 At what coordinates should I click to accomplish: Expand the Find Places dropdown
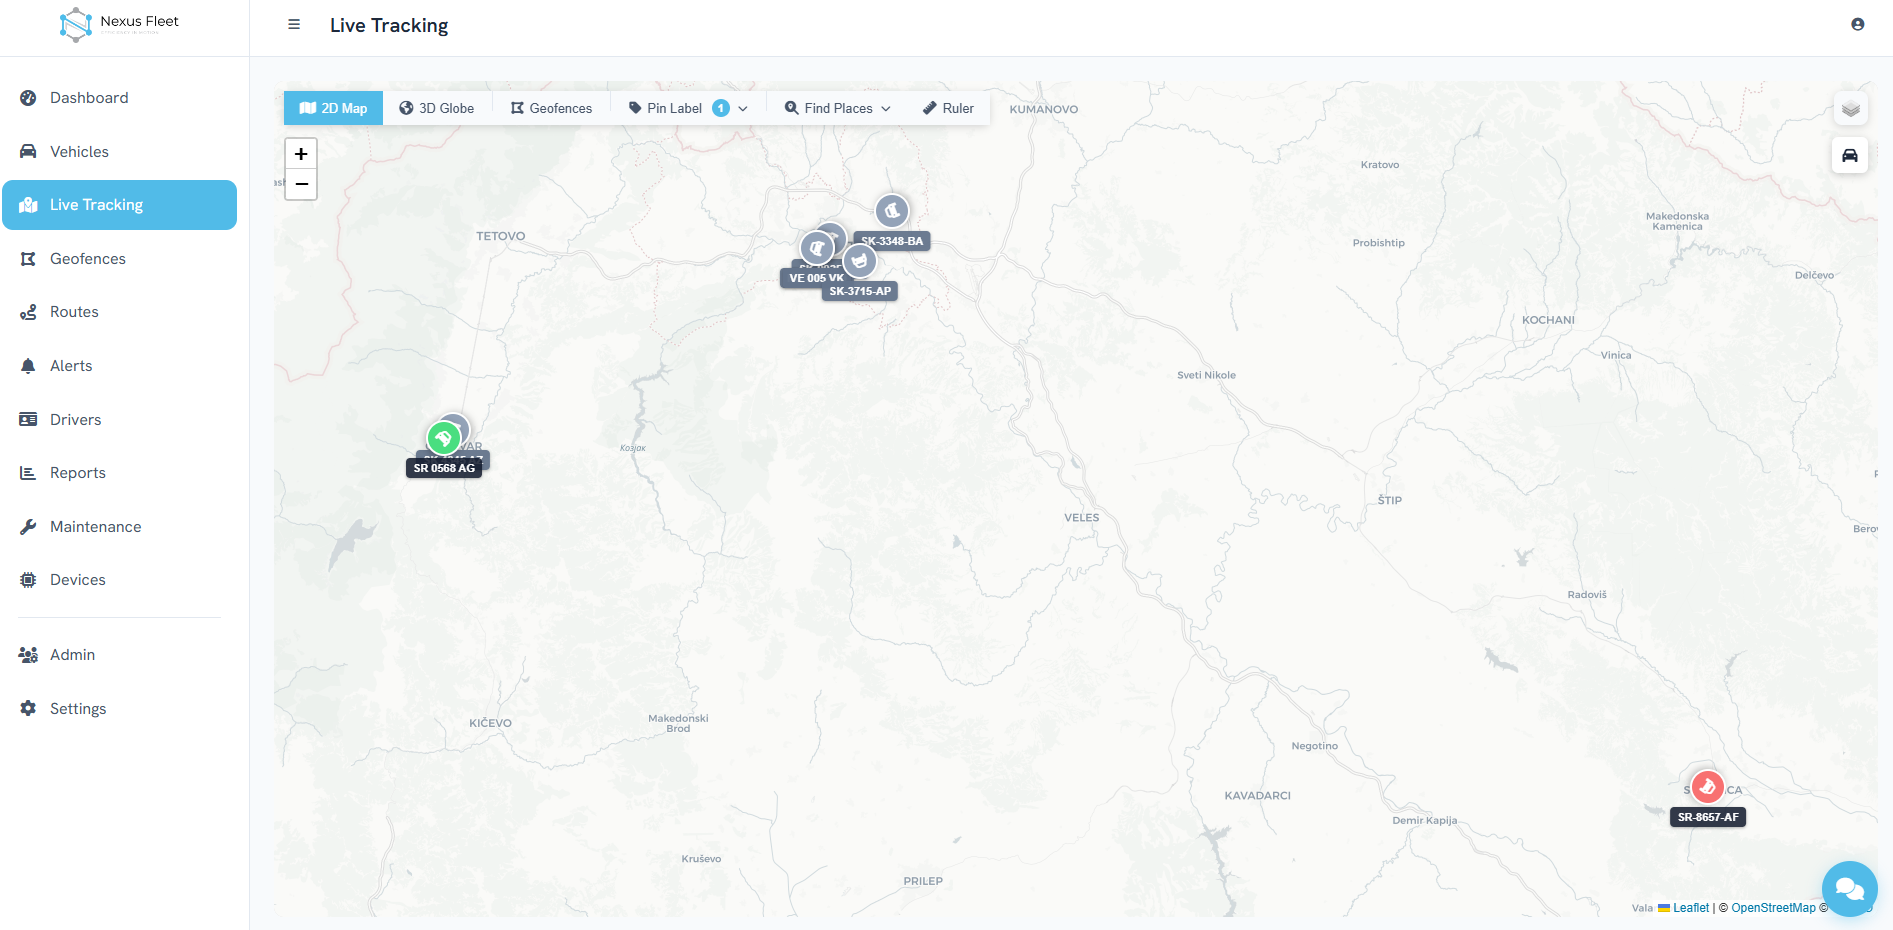pyautogui.click(x=838, y=108)
